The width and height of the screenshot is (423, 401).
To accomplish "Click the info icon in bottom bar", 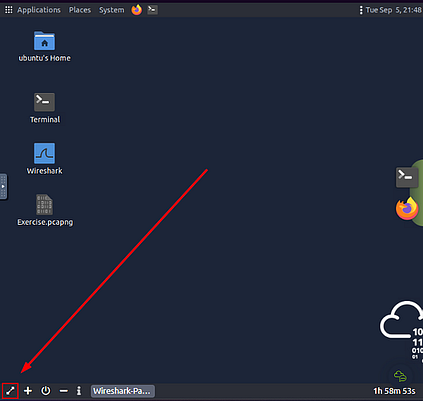I will 79,391.
